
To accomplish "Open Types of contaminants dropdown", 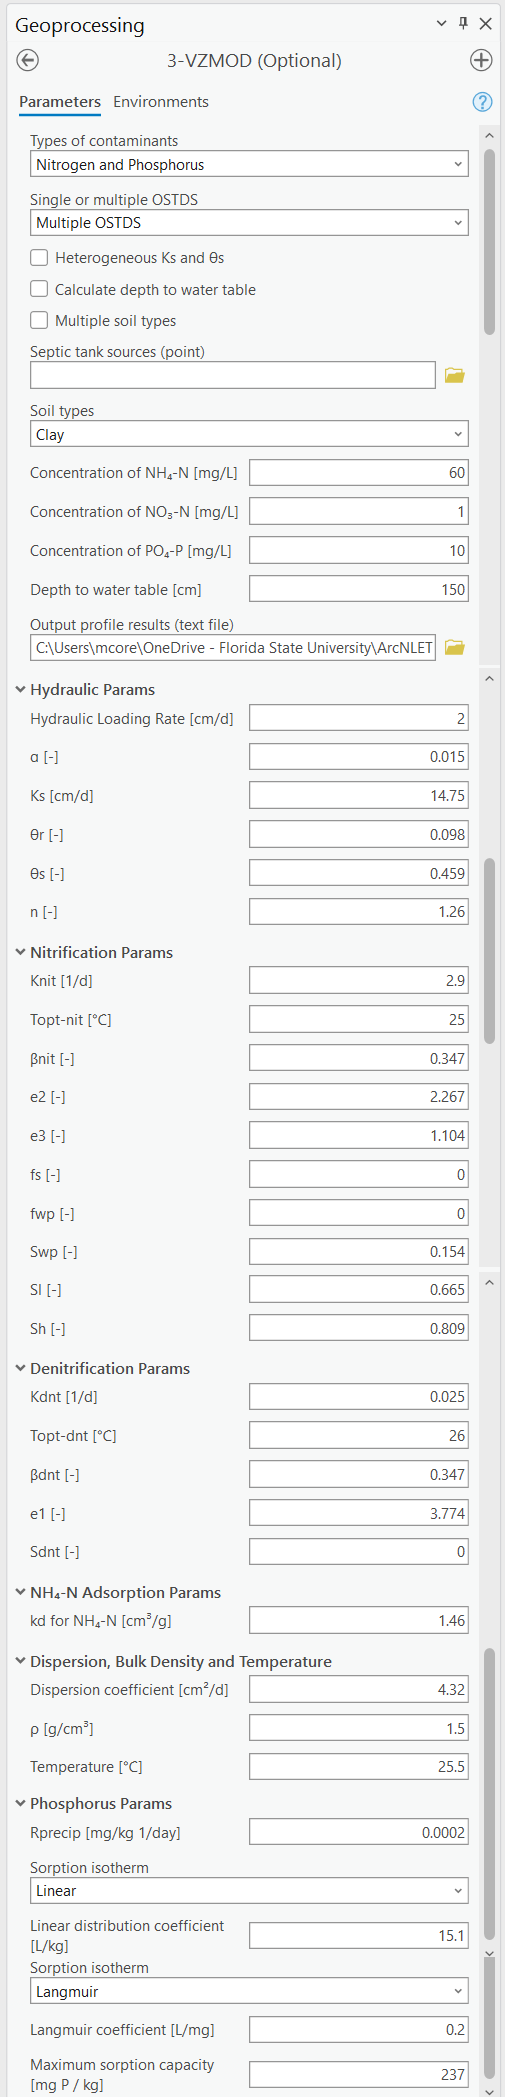I will click(x=249, y=165).
